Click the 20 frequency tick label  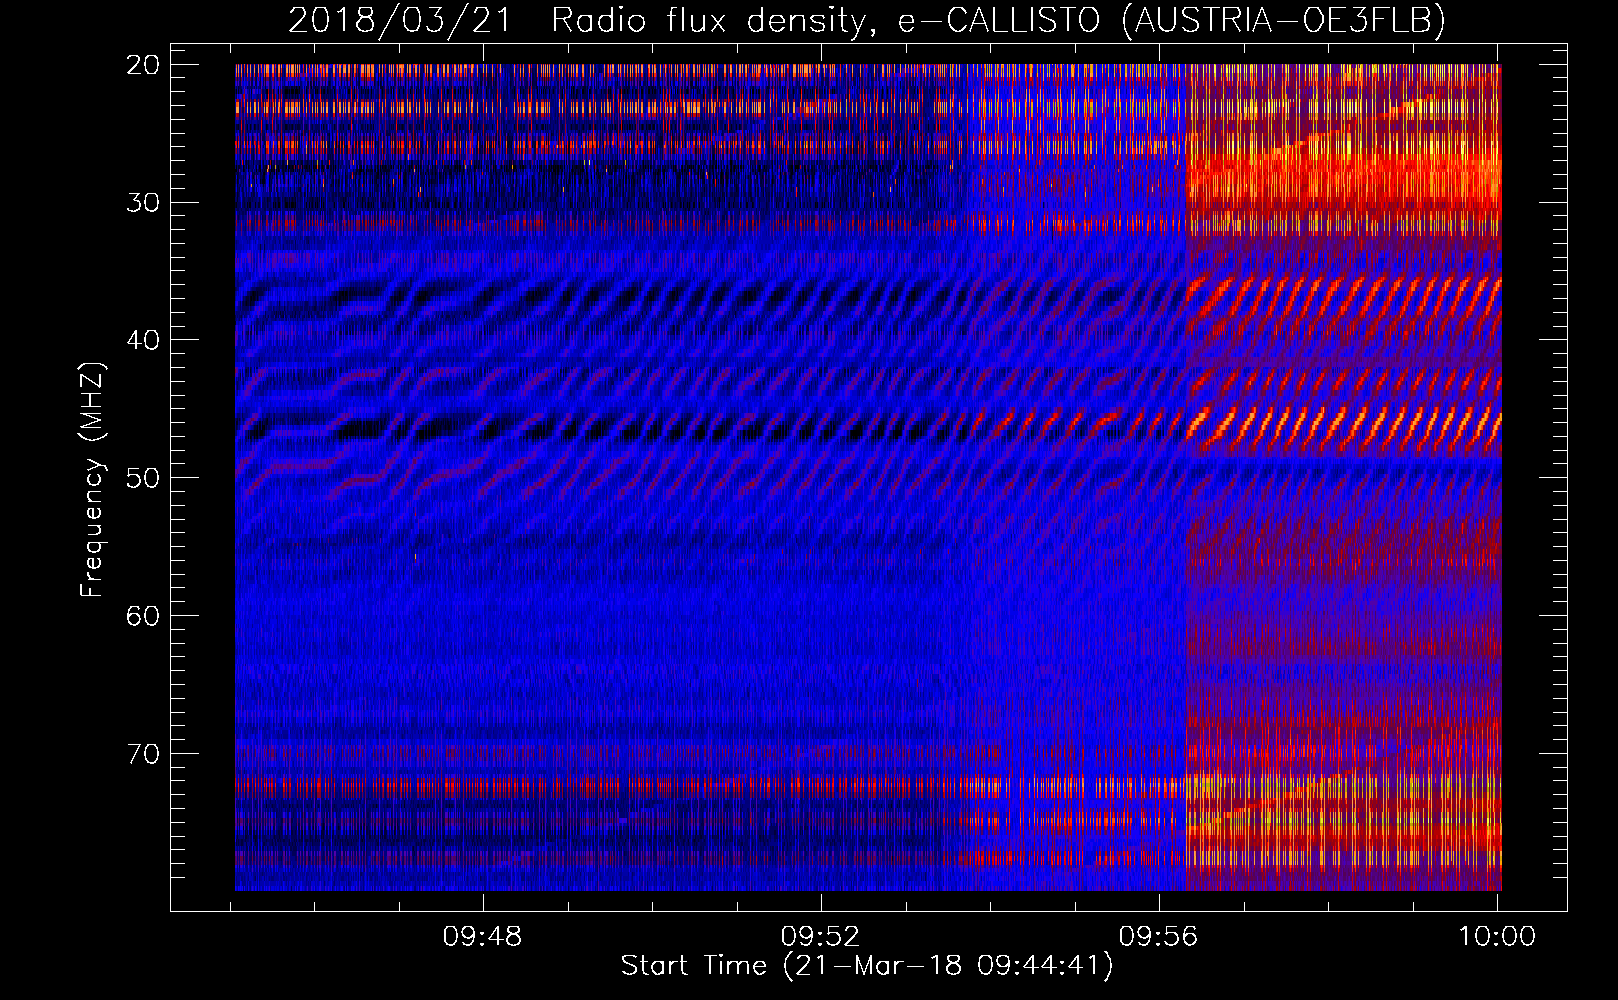(x=143, y=65)
